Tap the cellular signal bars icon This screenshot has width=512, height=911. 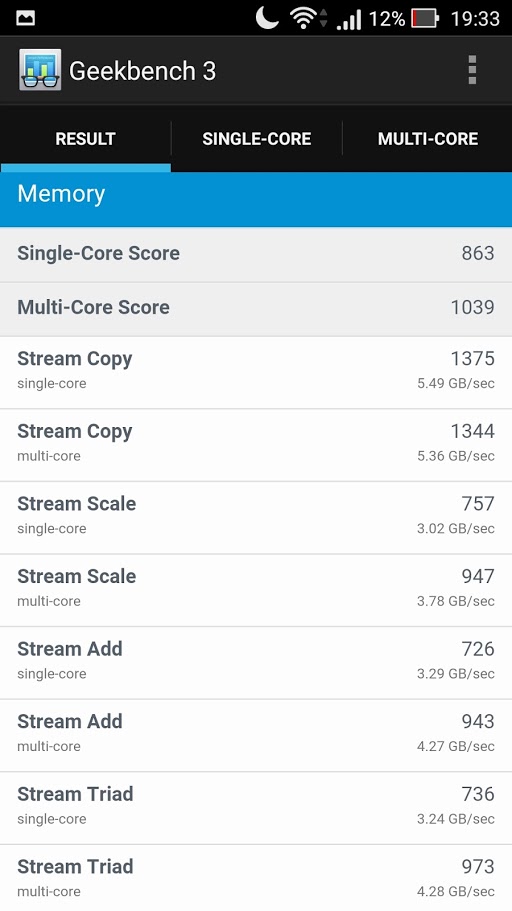[349, 19]
